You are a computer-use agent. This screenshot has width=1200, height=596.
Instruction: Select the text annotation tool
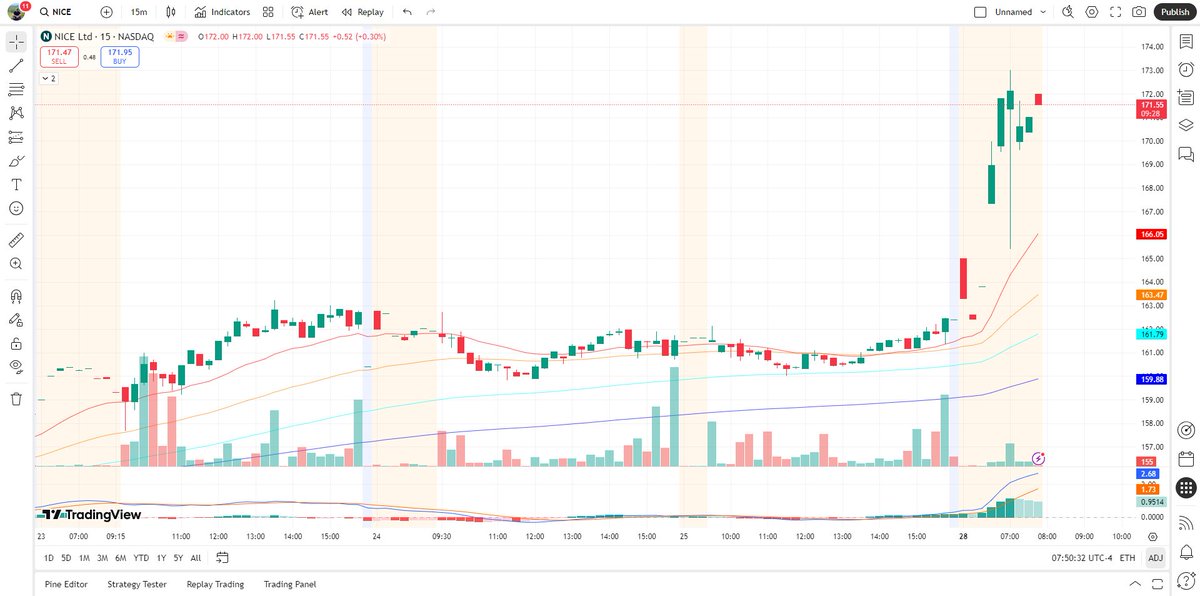(16, 185)
